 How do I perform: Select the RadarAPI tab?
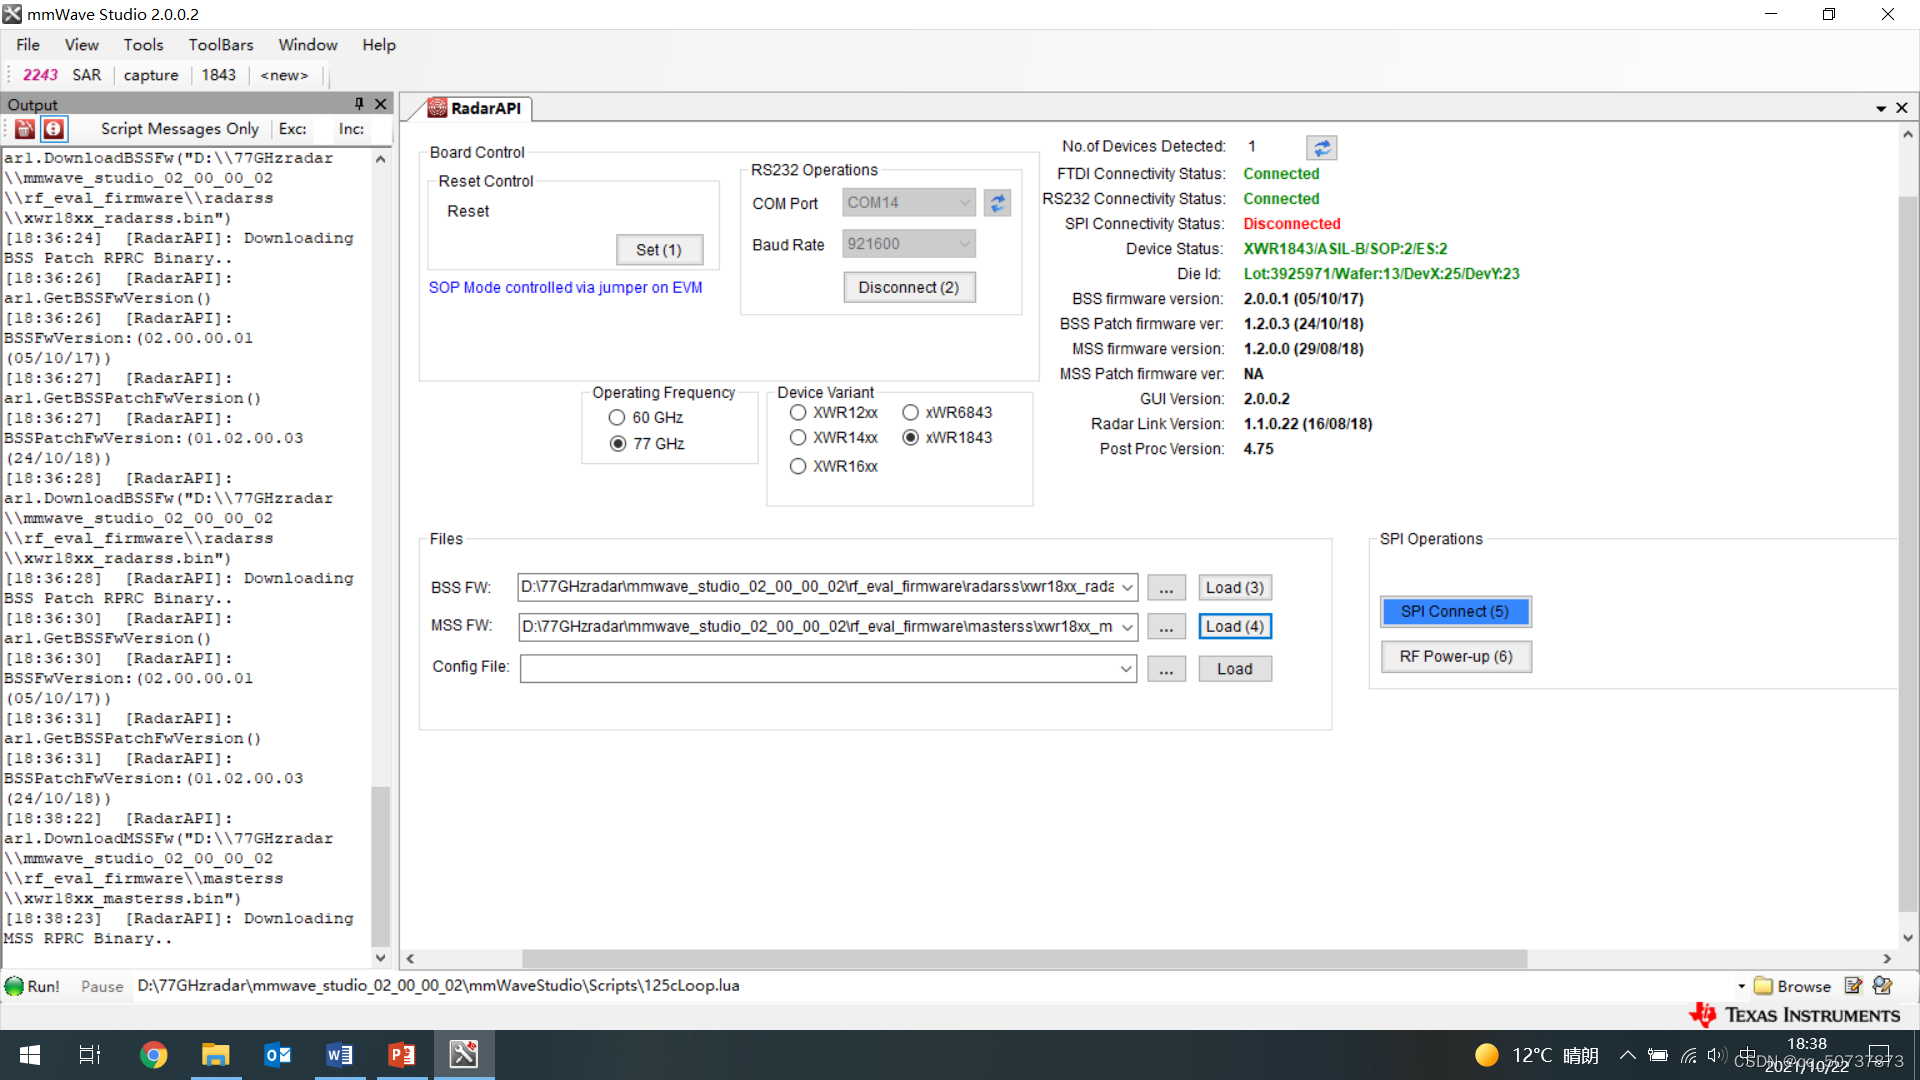[x=475, y=108]
